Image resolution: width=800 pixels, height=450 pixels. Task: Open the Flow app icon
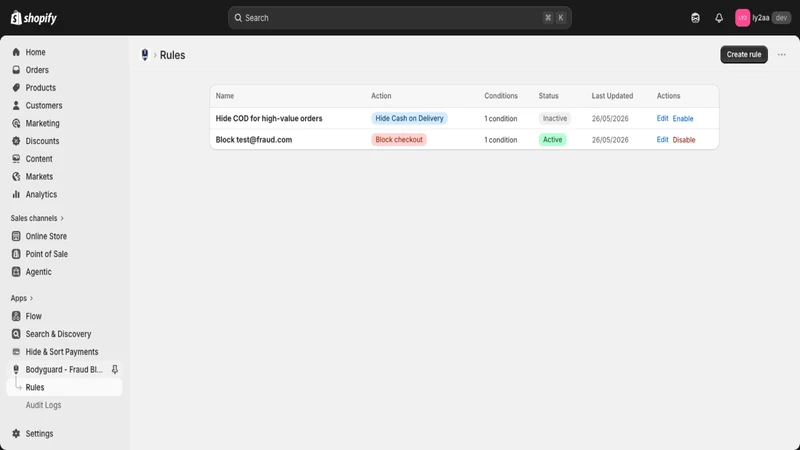pos(16,316)
